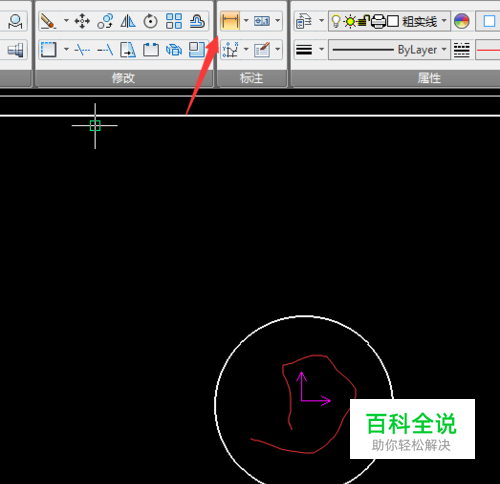This screenshot has height=484, width=500.
Task: Select the Extend tool
Action: tap(105, 50)
